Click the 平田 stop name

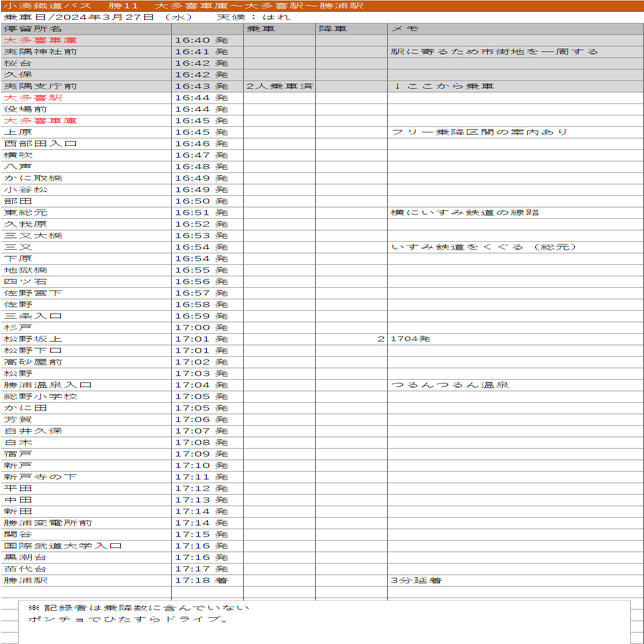[18, 489]
